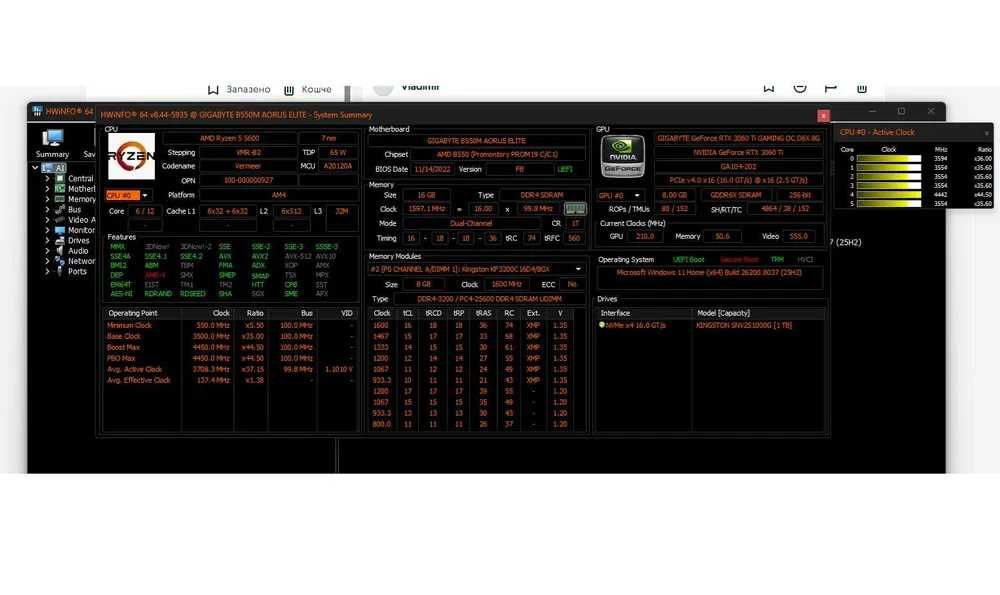Select the Motherboard tree icon
1000x595 pixels.
coord(60,189)
